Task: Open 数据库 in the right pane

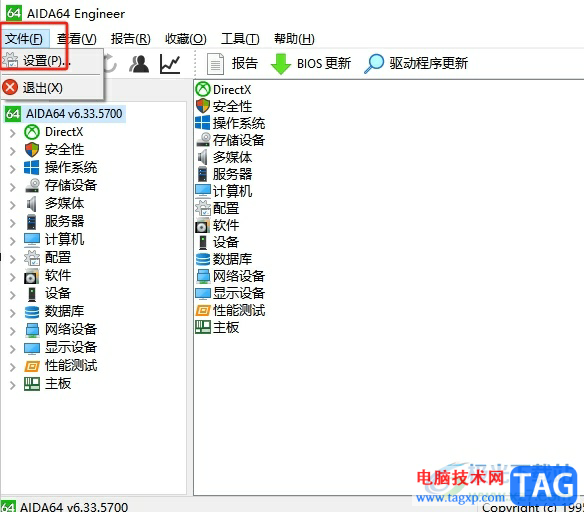Action: click(x=223, y=259)
